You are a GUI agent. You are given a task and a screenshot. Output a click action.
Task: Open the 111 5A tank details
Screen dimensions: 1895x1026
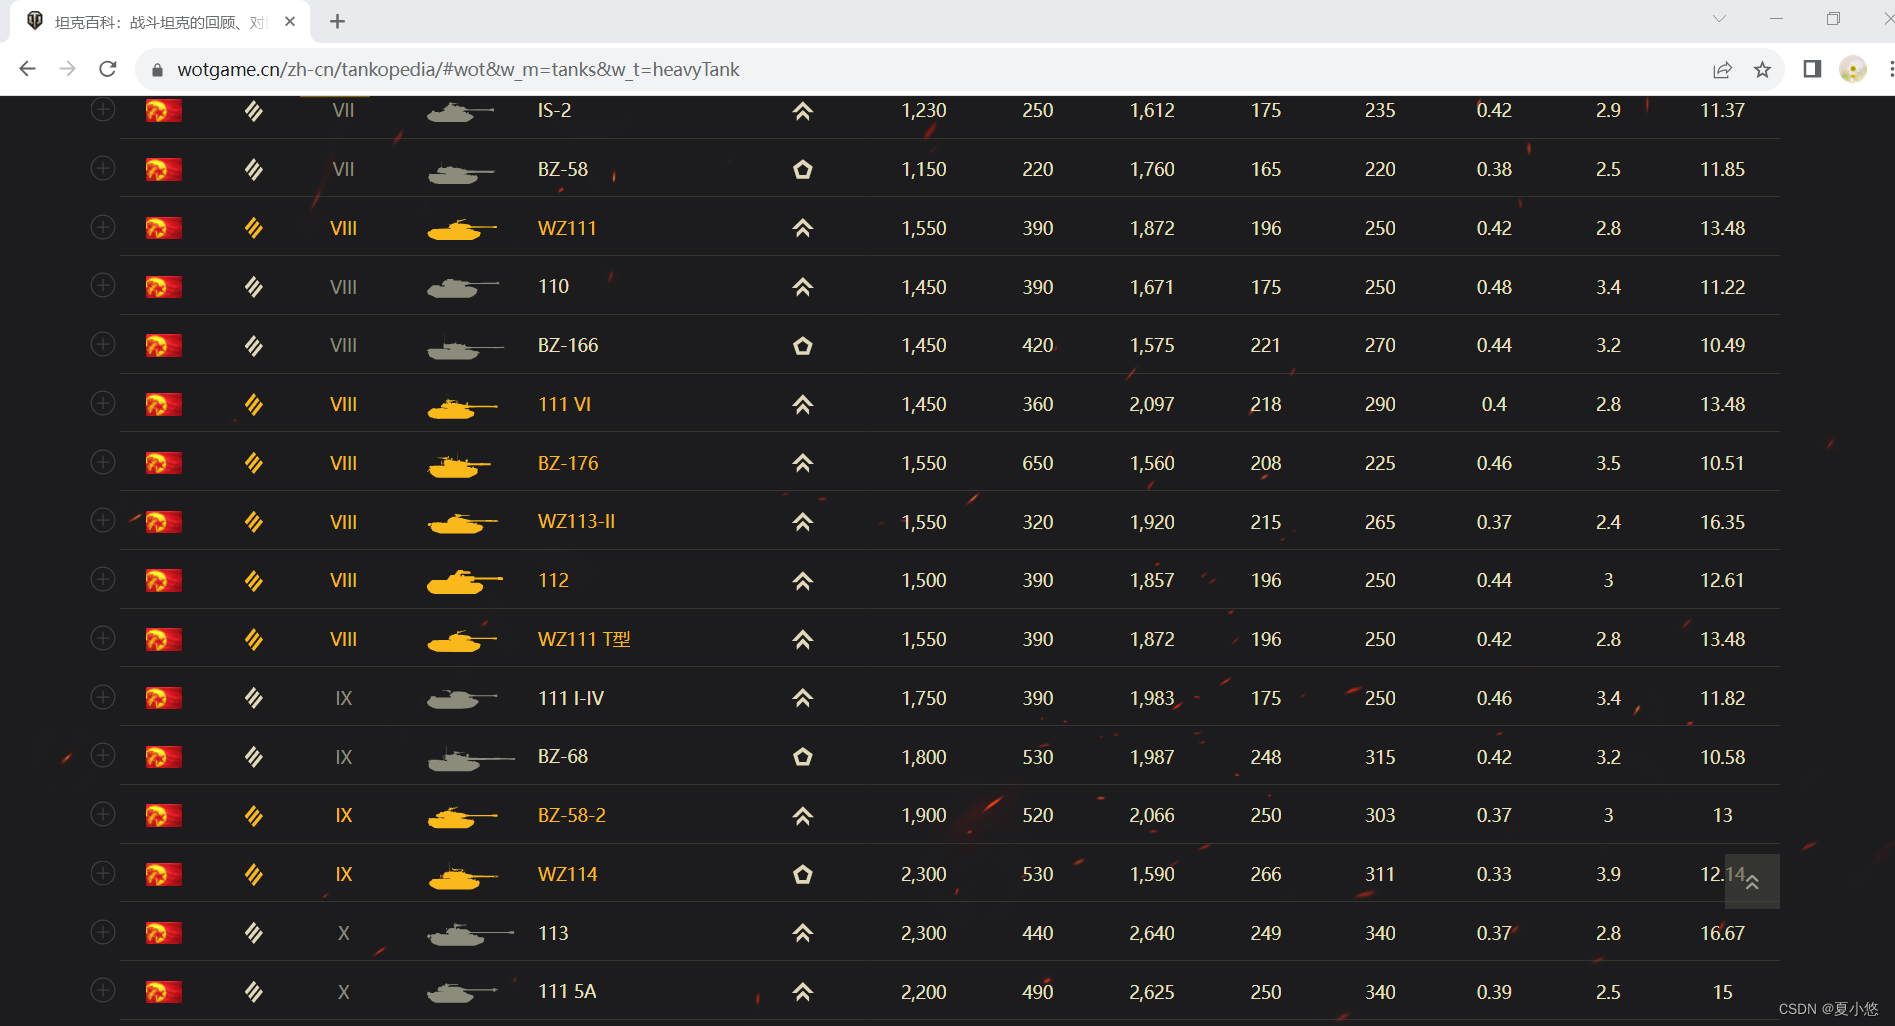pos(567,991)
